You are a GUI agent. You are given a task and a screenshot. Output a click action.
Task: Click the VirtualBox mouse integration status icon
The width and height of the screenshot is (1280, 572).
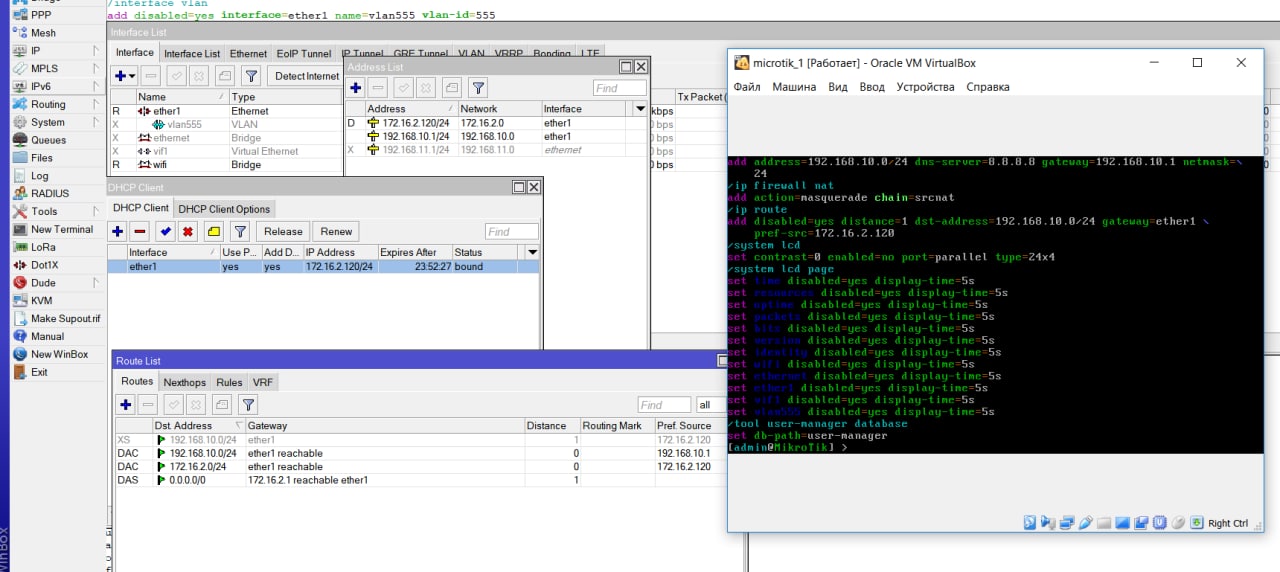click(x=1179, y=523)
